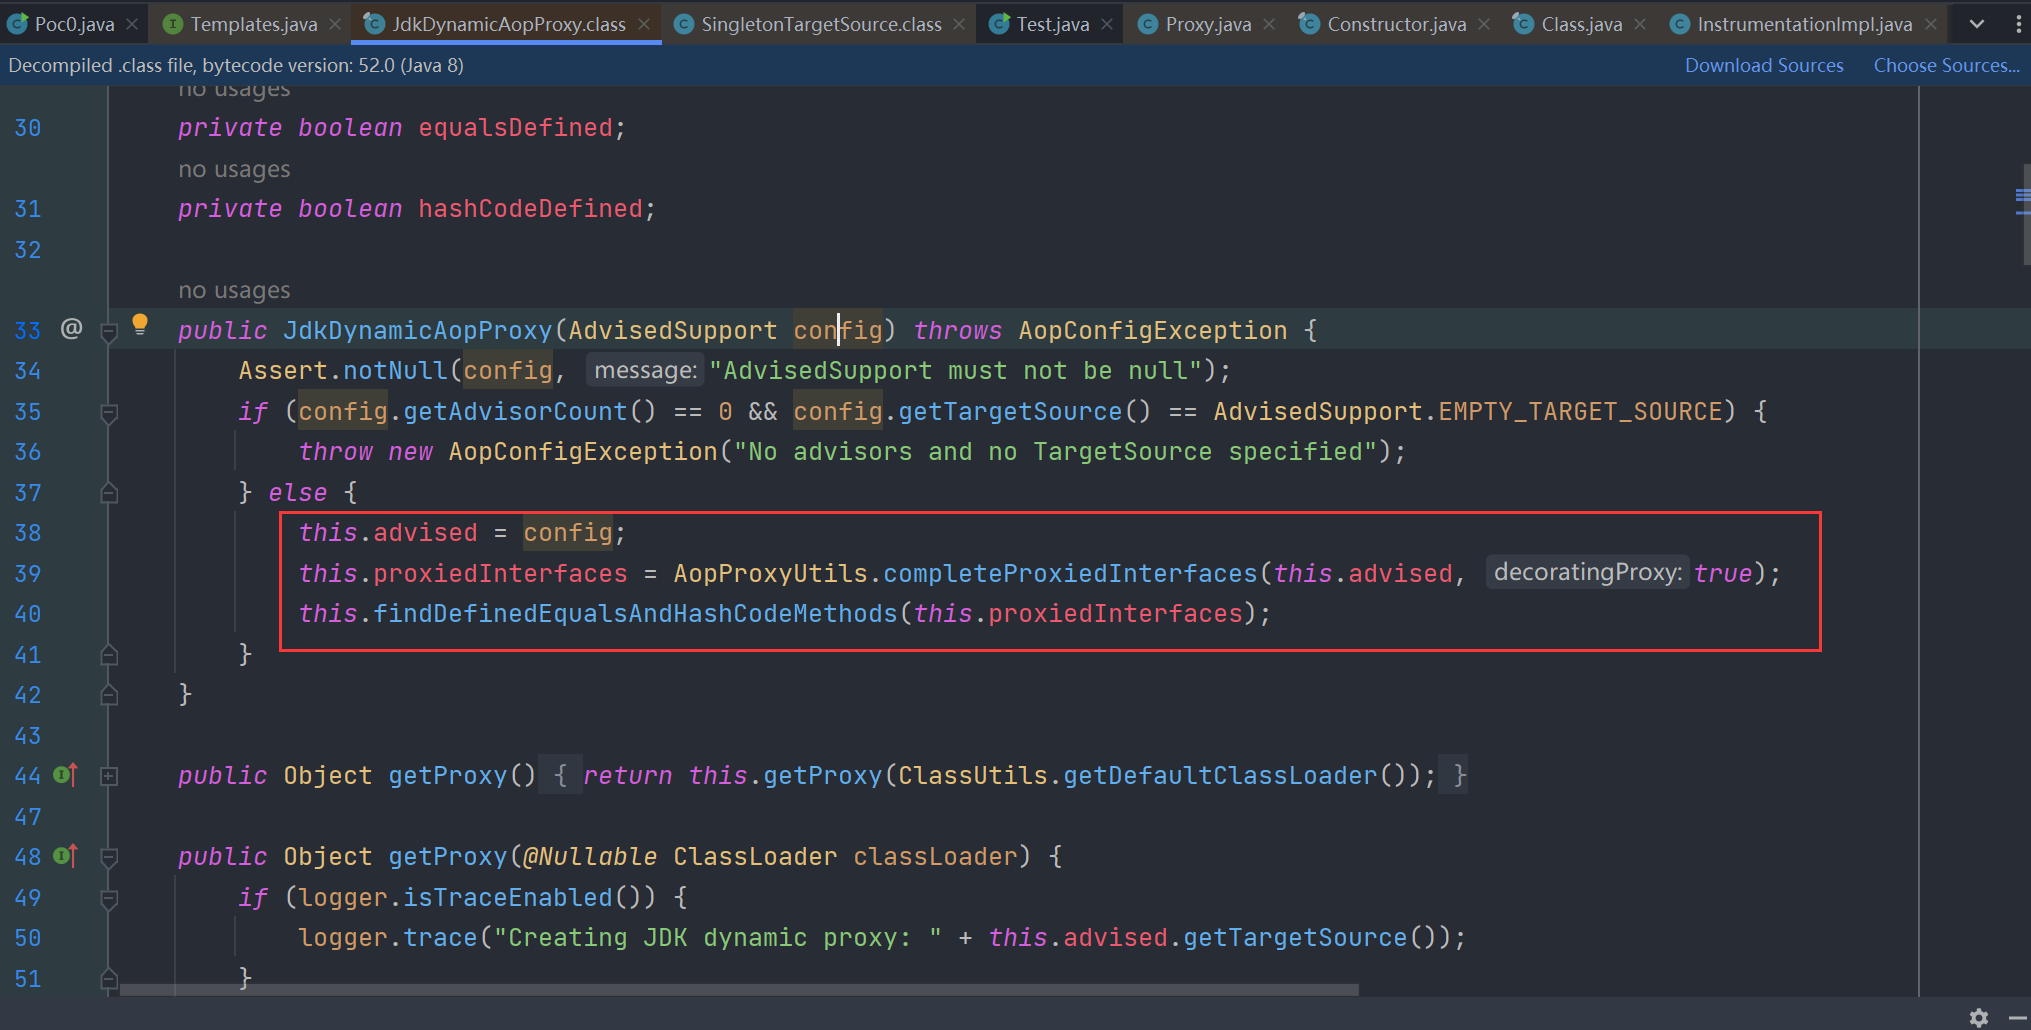
Task: Collapse the constructor fold on line 33
Action: coord(109,332)
